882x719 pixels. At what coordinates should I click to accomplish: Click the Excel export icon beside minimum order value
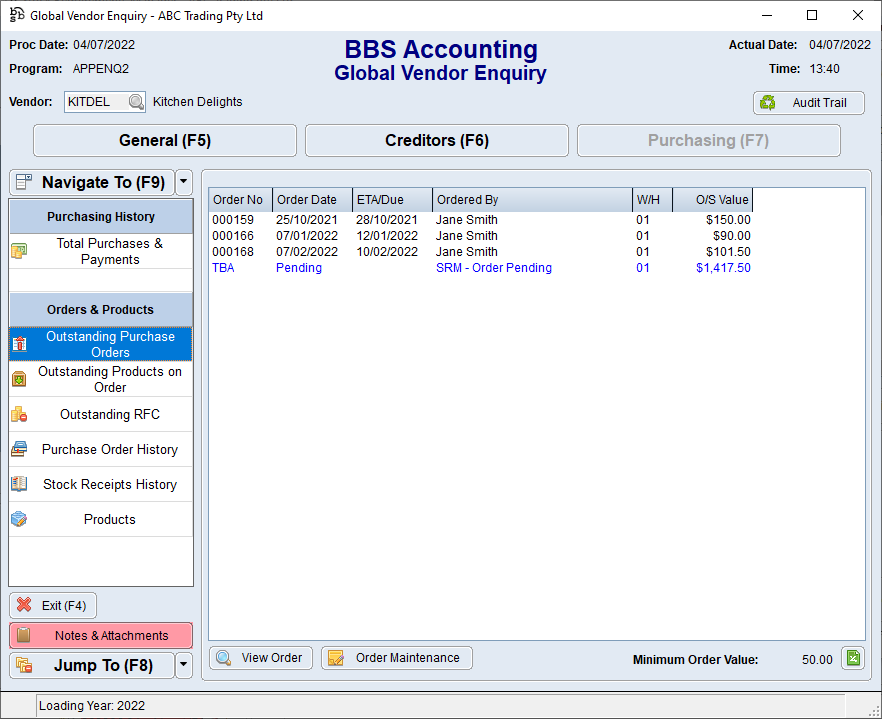852,658
